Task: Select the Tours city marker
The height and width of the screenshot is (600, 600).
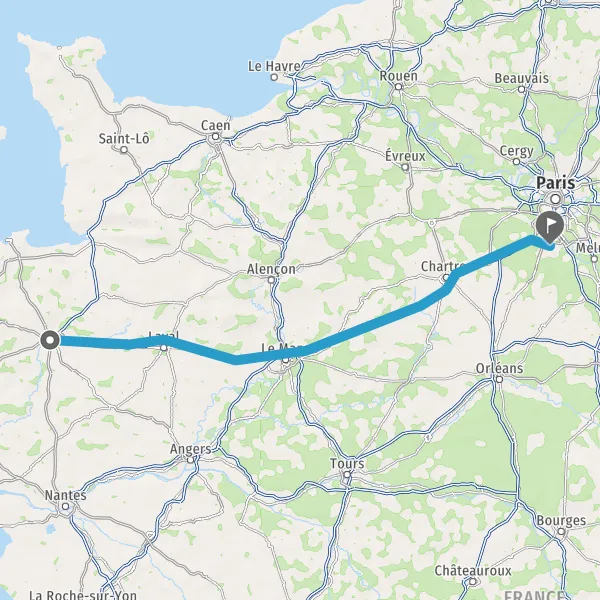Action: click(347, 474)
